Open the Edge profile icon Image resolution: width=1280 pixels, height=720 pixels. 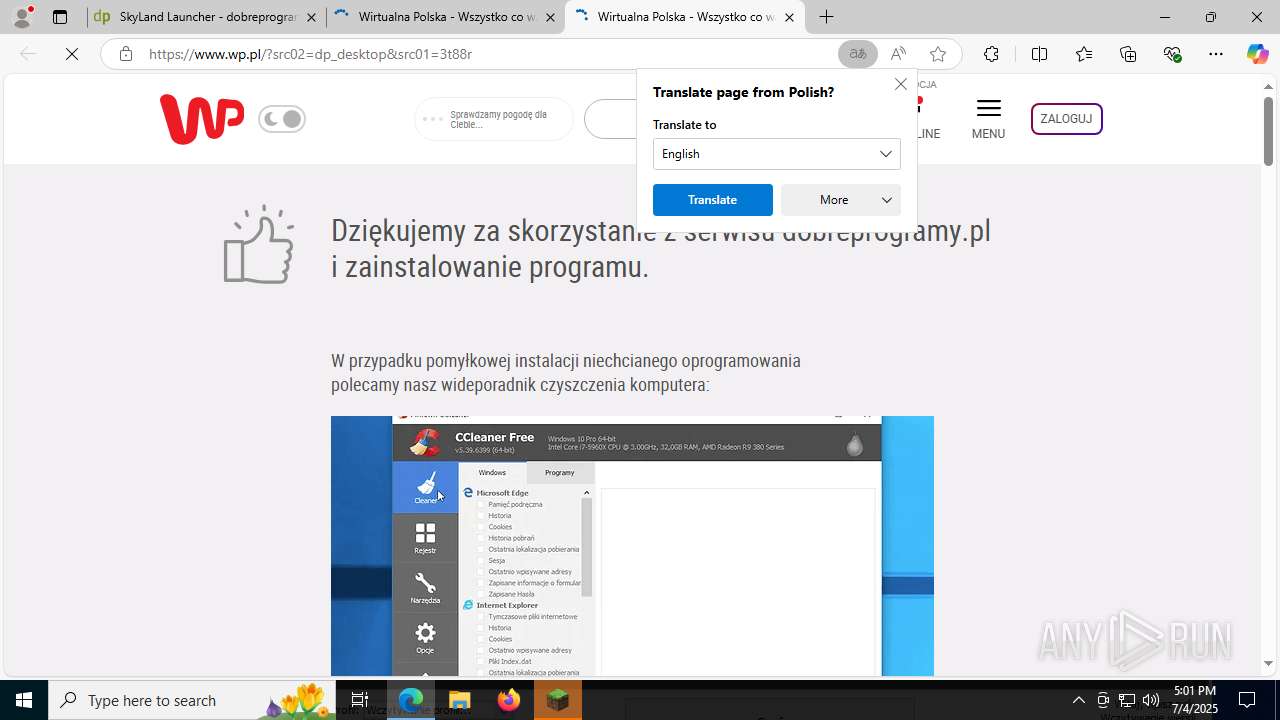click(x=22, y=17)
